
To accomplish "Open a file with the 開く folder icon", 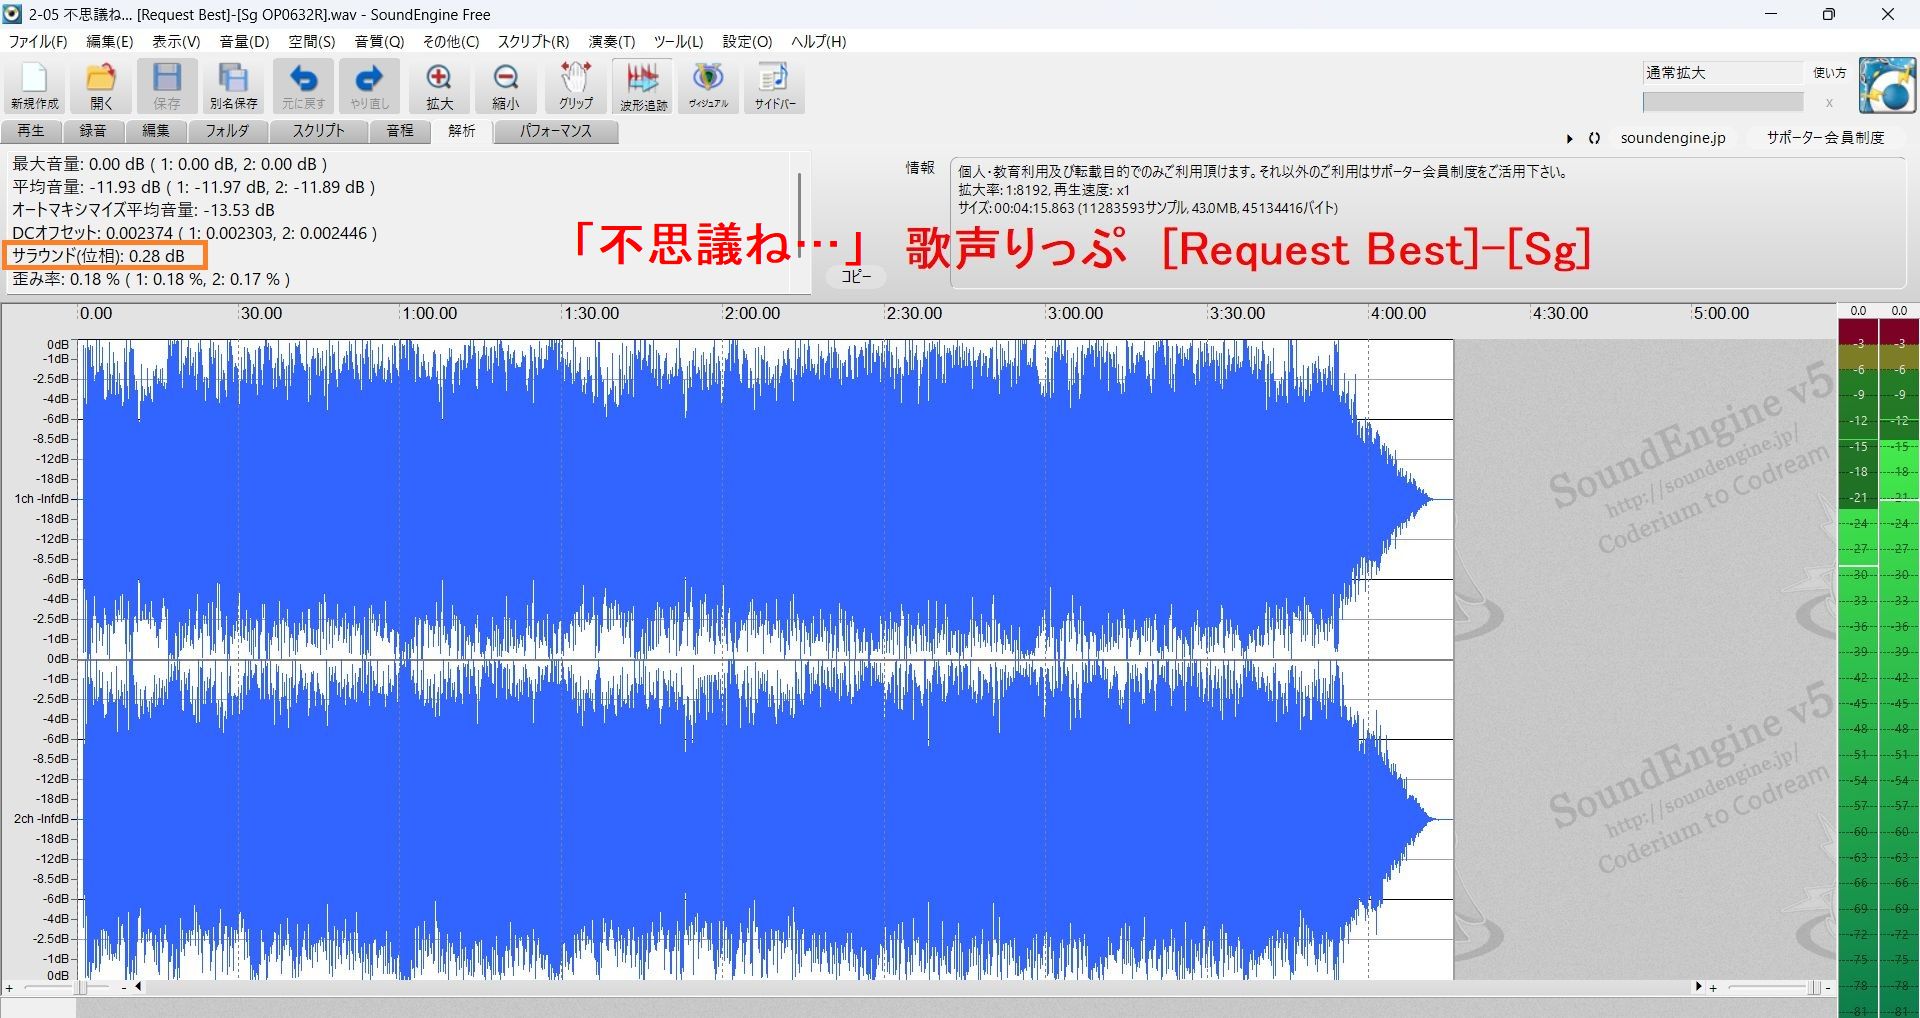I will coord(101,86).
